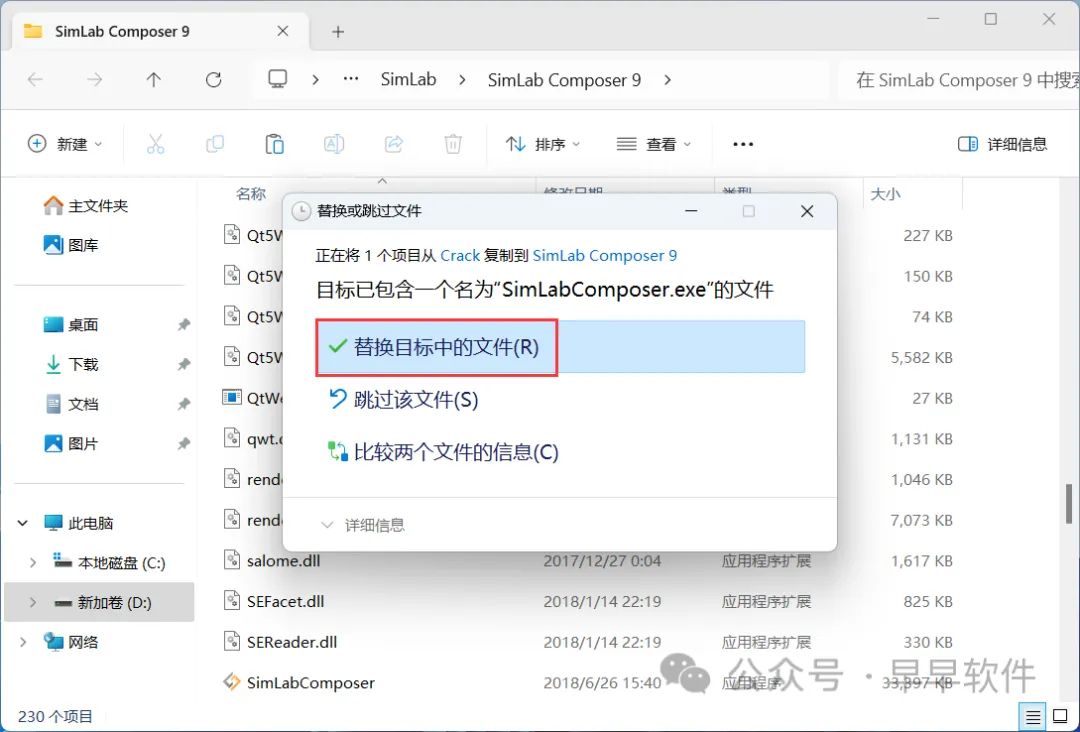This screenshot has height=732, width=1080.
Task: Open 图片 in the sidebar
Action: [x=72, y=443]
